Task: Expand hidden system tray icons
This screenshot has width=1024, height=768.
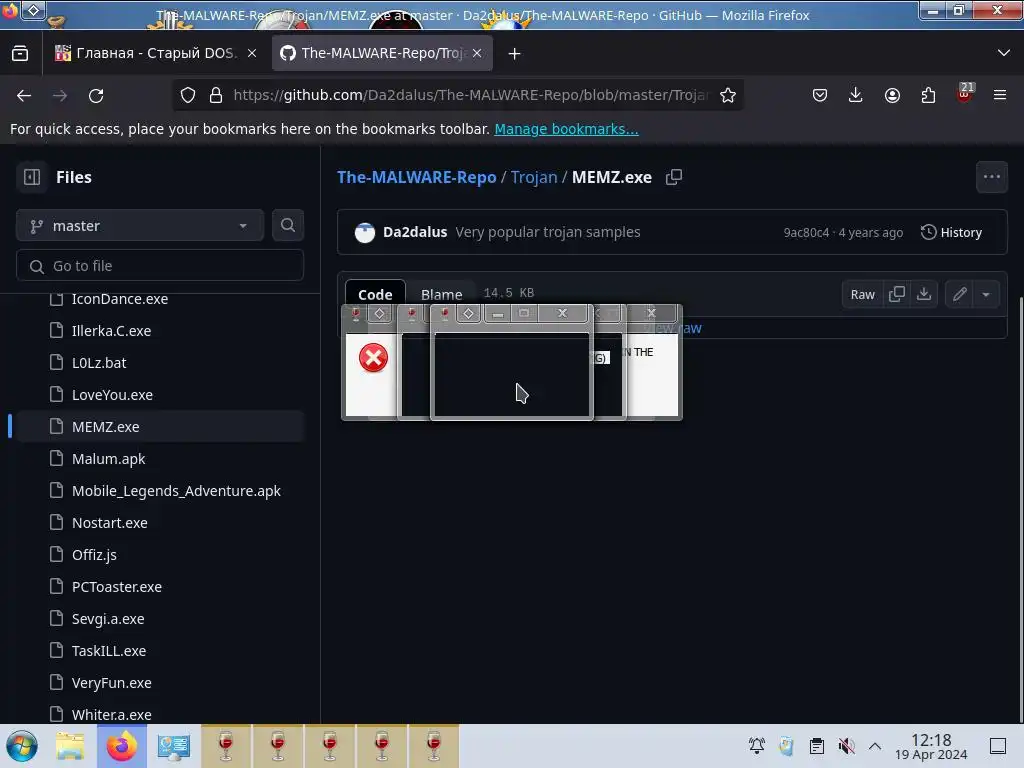Action: [x=875, y=746]
